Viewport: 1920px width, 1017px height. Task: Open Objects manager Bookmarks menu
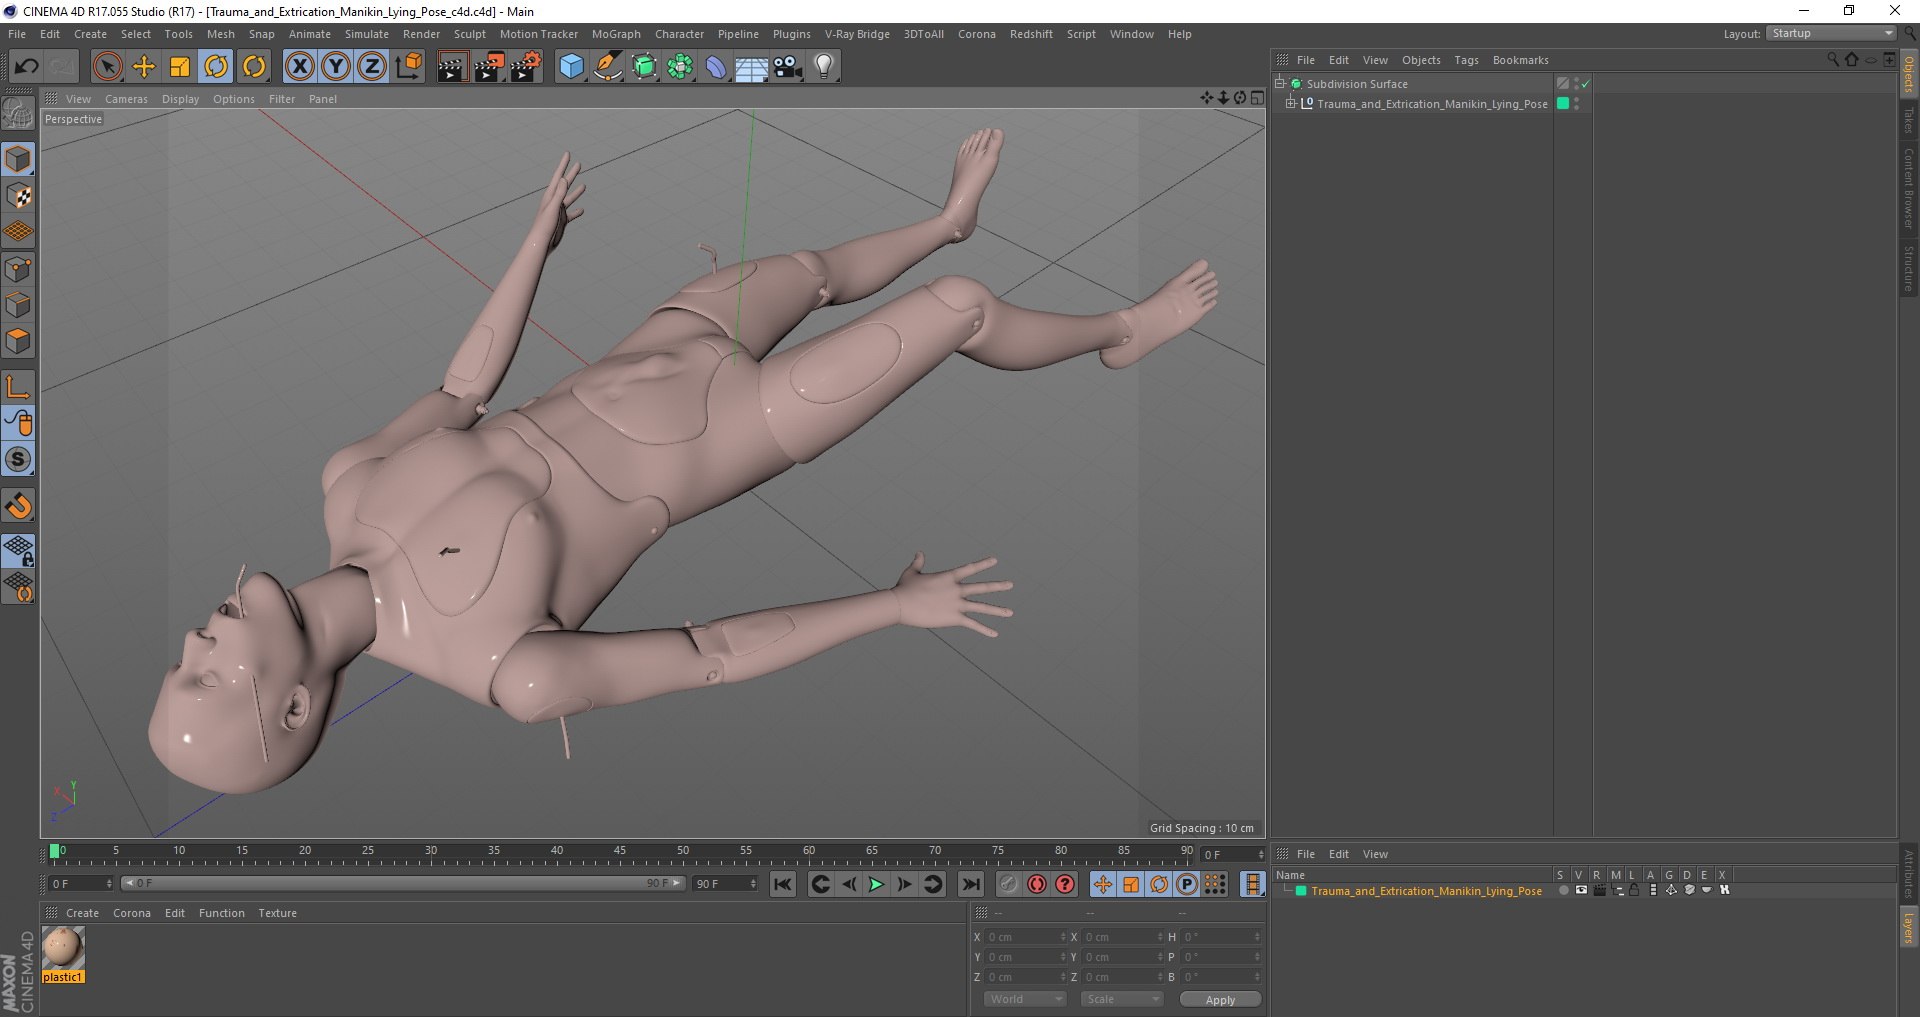point(1520,60)
